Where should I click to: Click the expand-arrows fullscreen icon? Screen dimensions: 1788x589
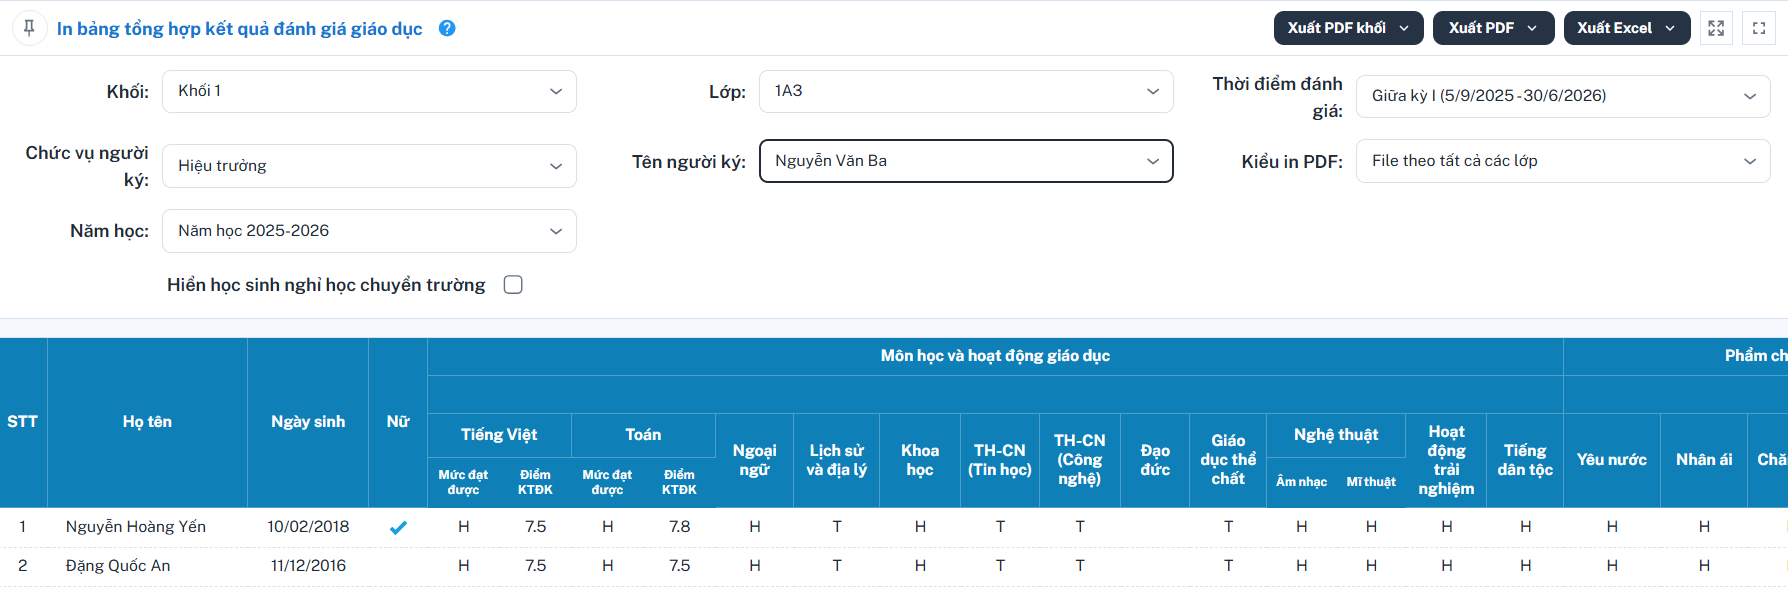tap(1716, 28)
